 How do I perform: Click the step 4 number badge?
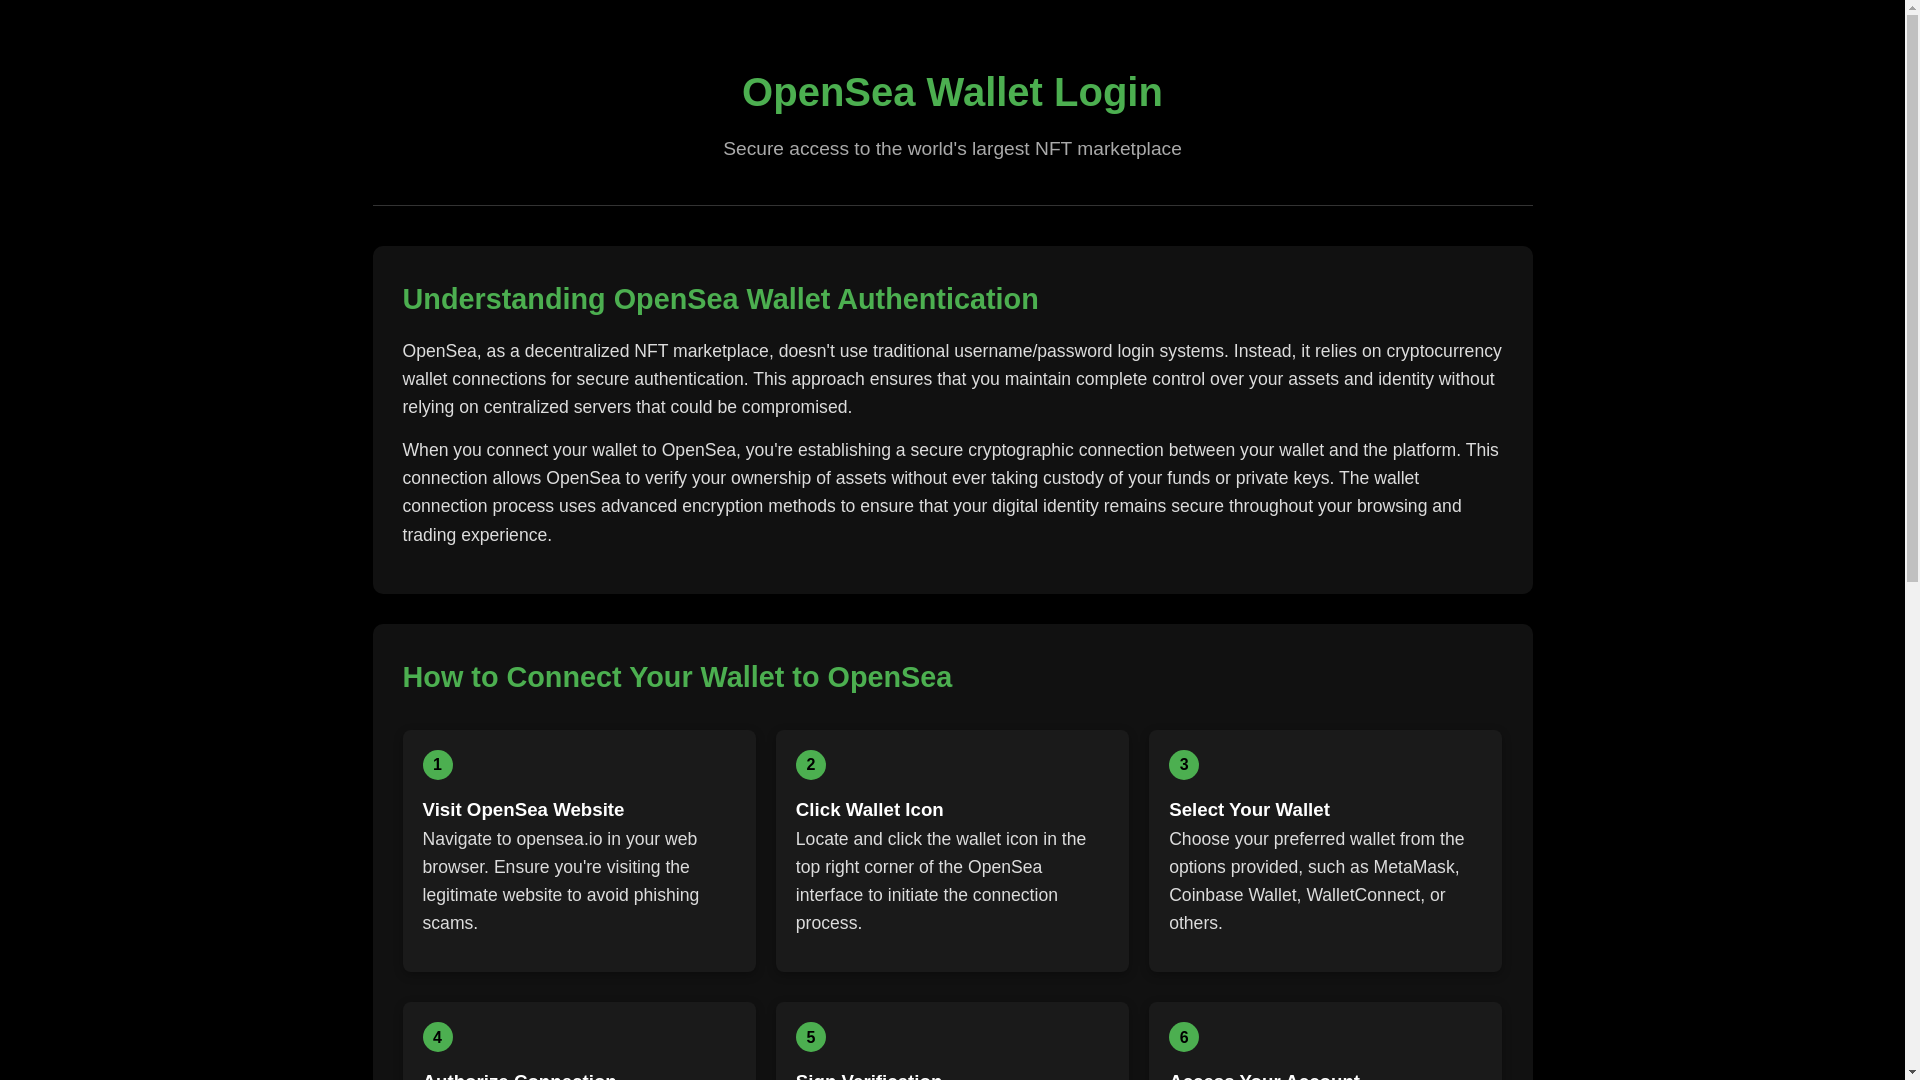point(437,1037)
